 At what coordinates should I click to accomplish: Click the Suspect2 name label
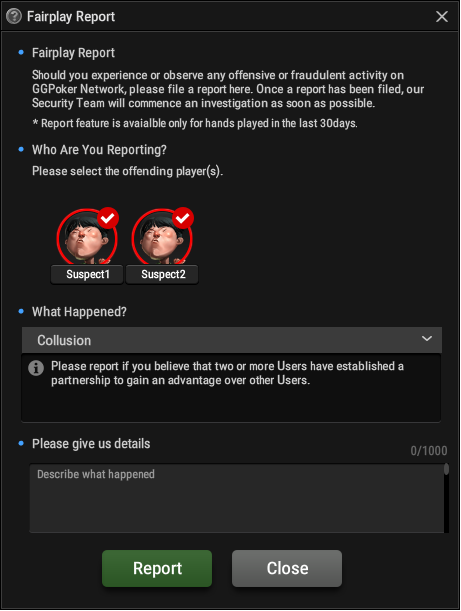pyautogui.click(x=162, y=274)
